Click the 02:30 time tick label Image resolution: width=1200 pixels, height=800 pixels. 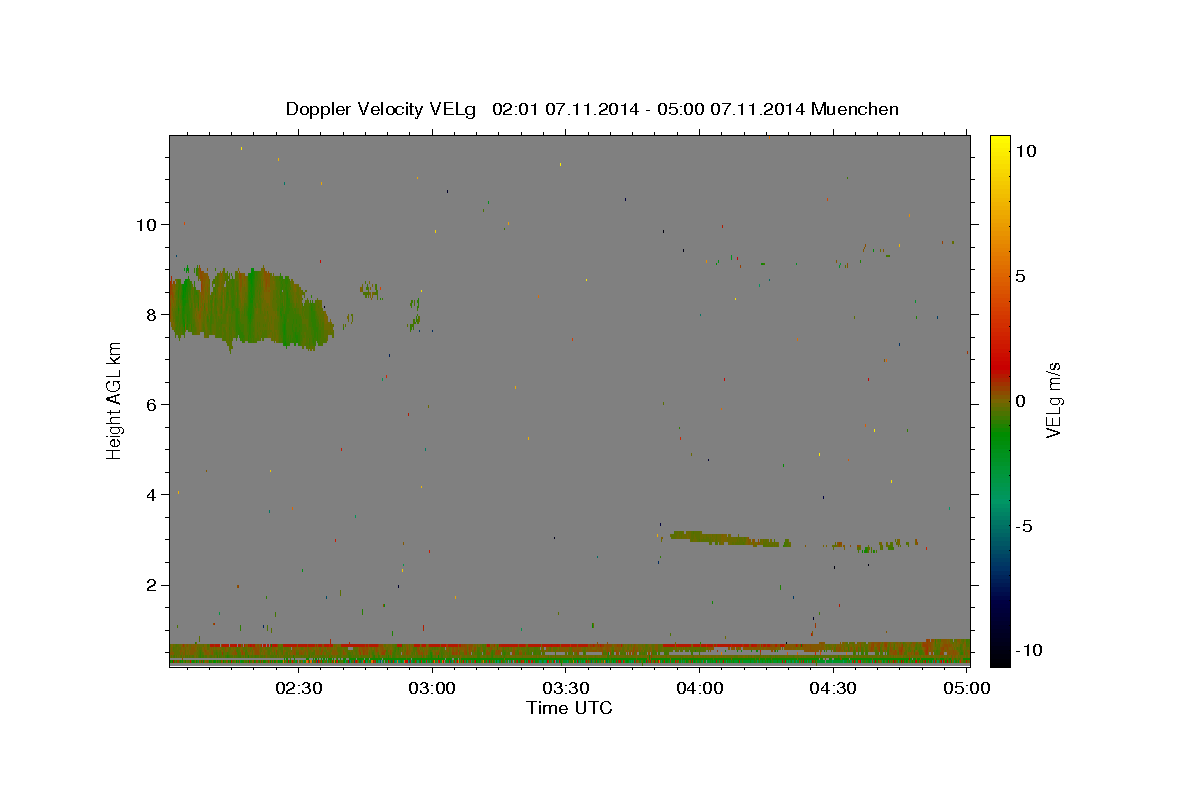(300, 688)
